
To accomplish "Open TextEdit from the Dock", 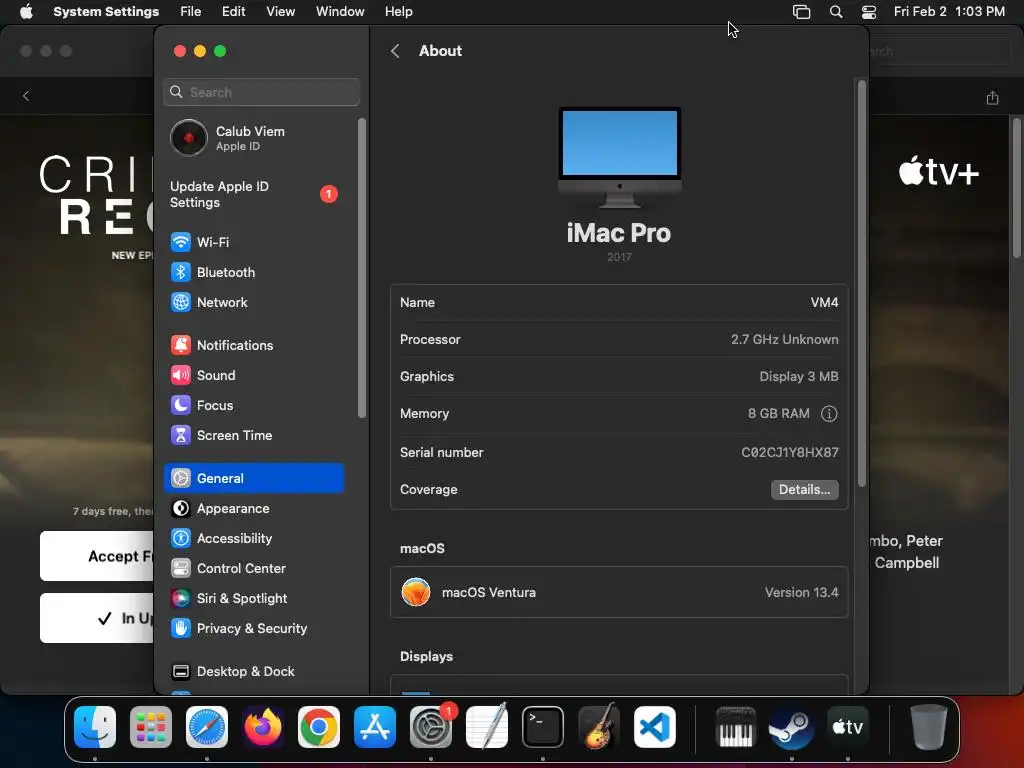I will (487, 728).
